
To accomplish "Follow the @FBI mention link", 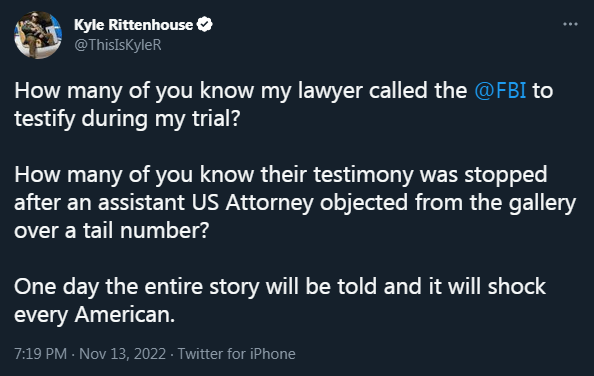I will pos(500,90).
